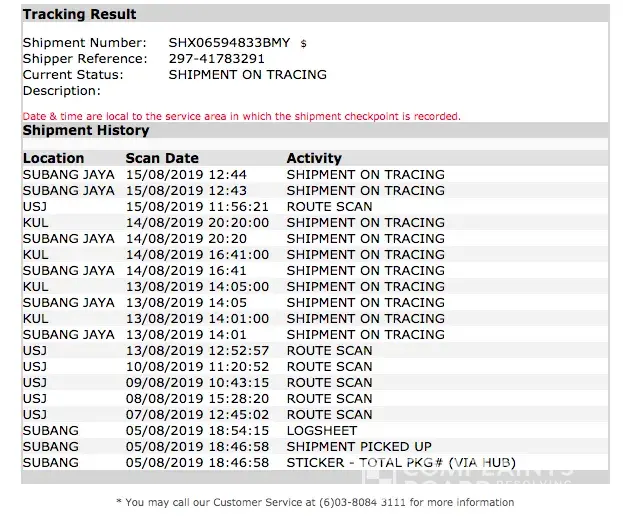The width and height of the screenshot is (623, 521).
Task: Click the scan date 13/08/2019 12:52:57
Action: point(197,351)
